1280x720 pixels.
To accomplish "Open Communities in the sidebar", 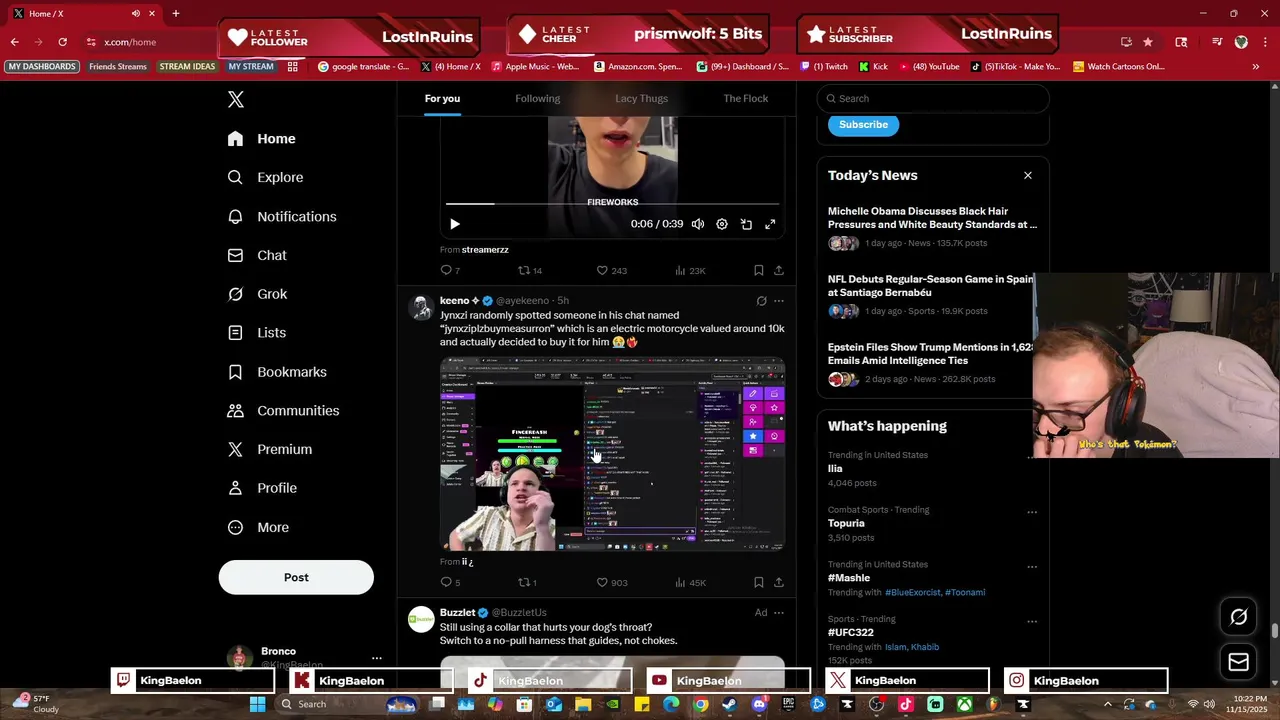I will tap(284, 411).
